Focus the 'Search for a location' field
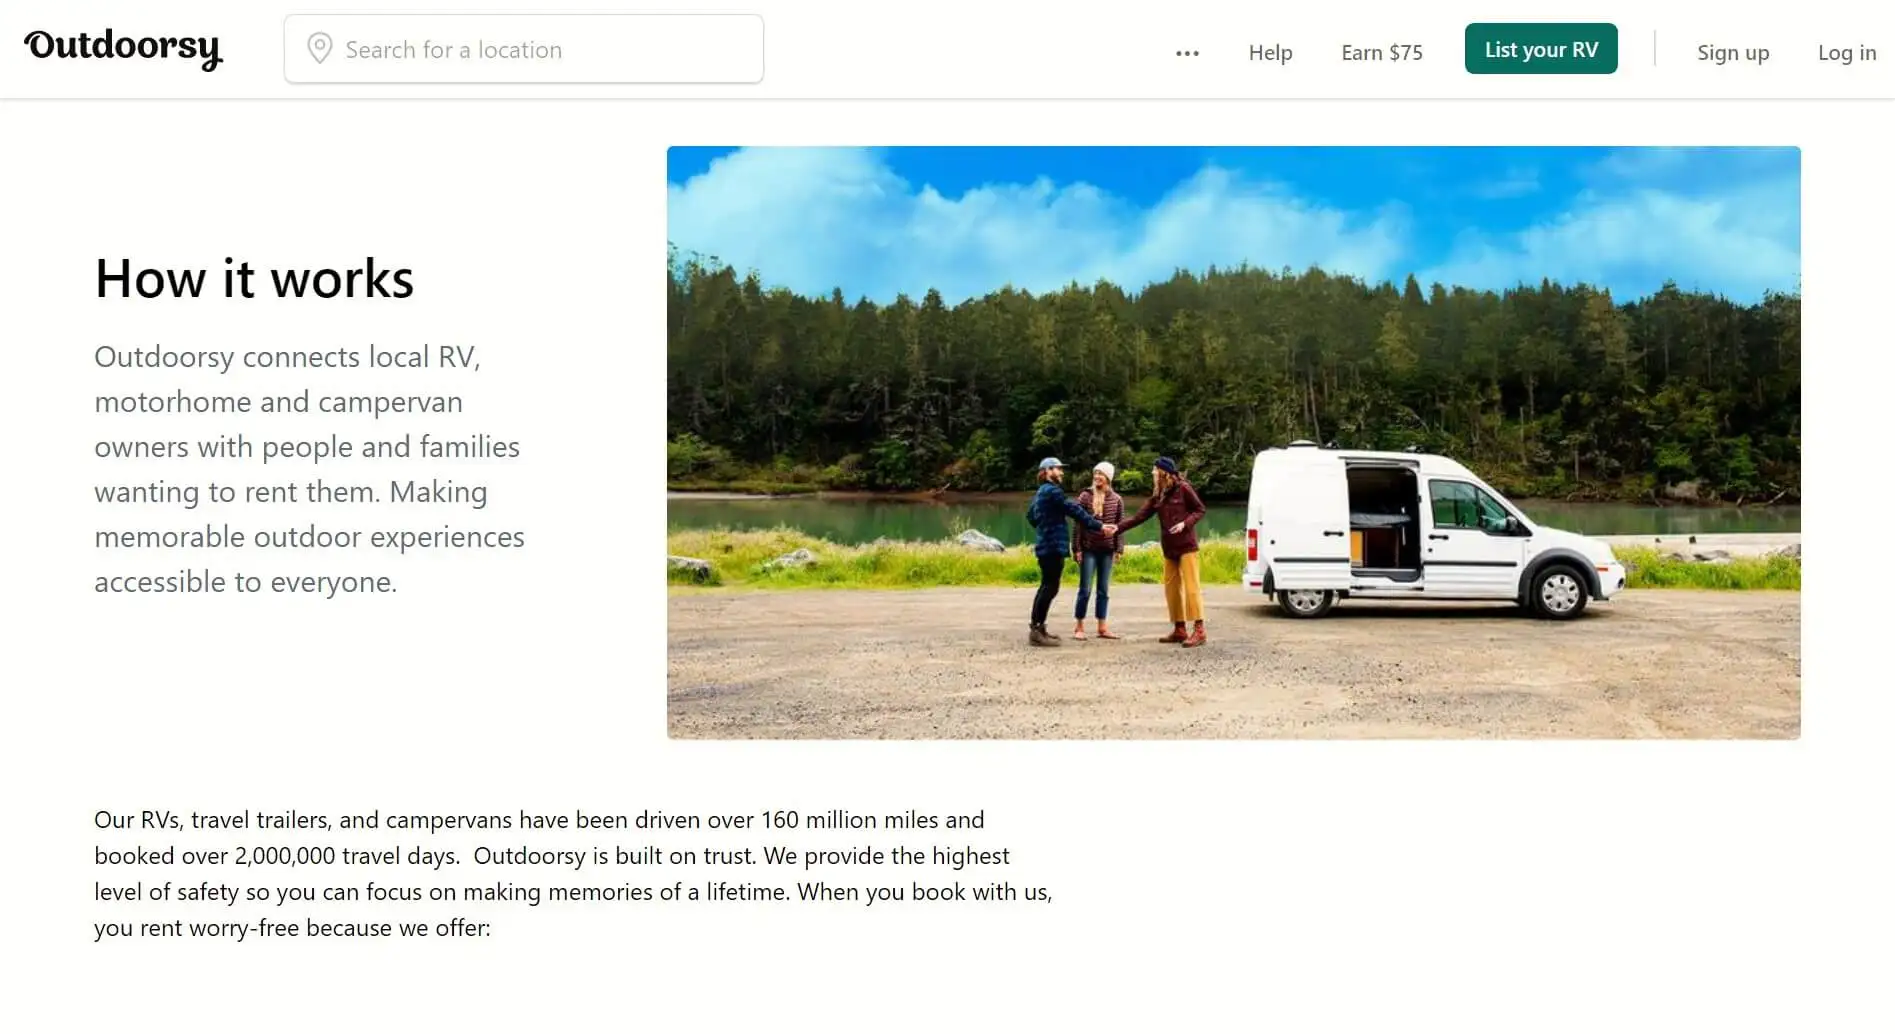 click(523, 49)
